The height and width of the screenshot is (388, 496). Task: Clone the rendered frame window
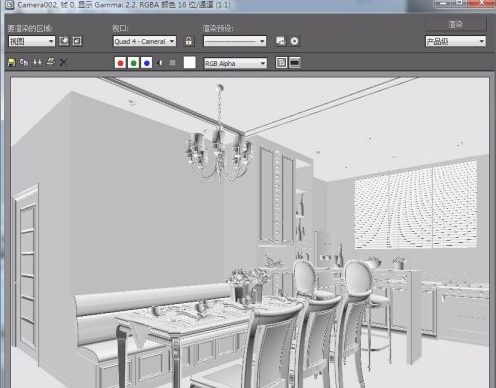[37, 62]
